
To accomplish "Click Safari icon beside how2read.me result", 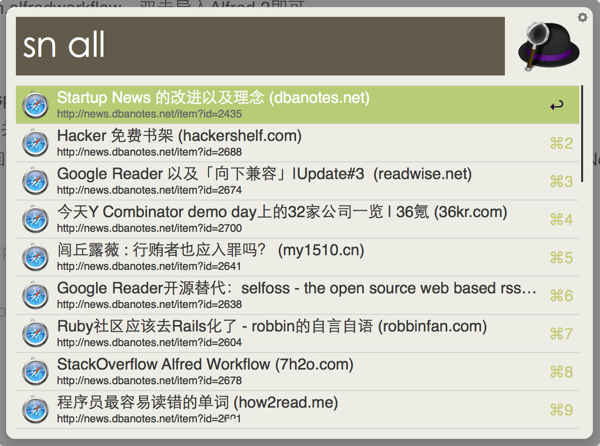I will [35, 410].
